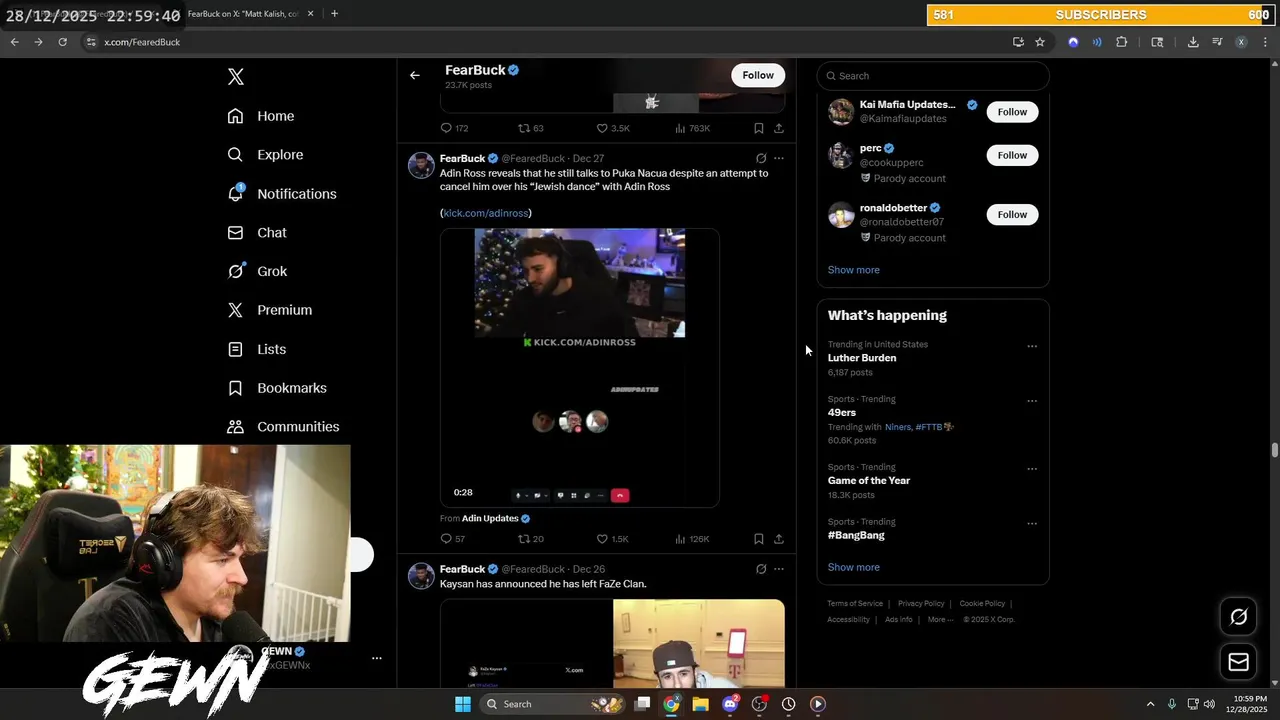Share the post with 763K views
The height and width of the screenshot is (720, 1280).
point(779,128)
